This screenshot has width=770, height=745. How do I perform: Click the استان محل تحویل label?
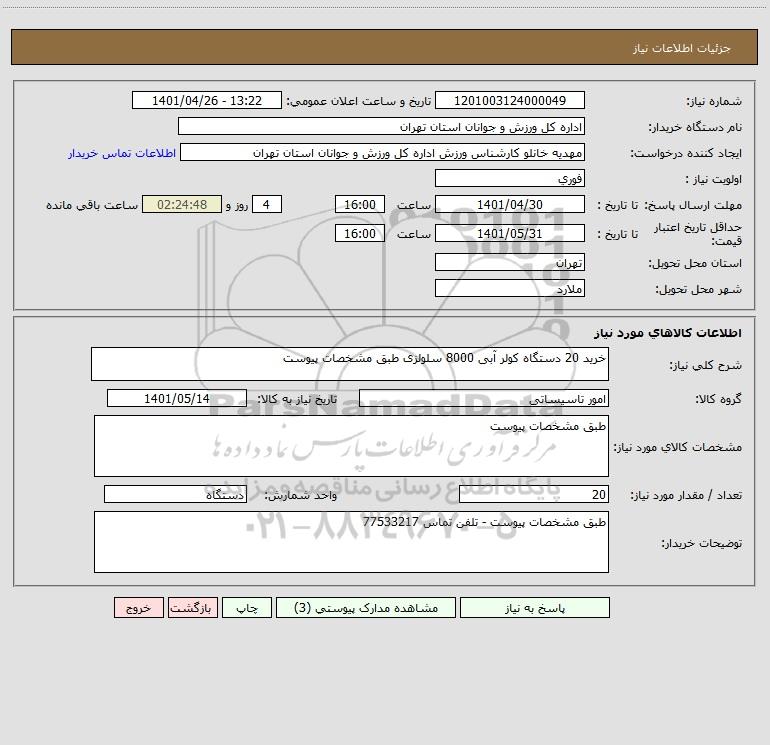coord(695,264)
